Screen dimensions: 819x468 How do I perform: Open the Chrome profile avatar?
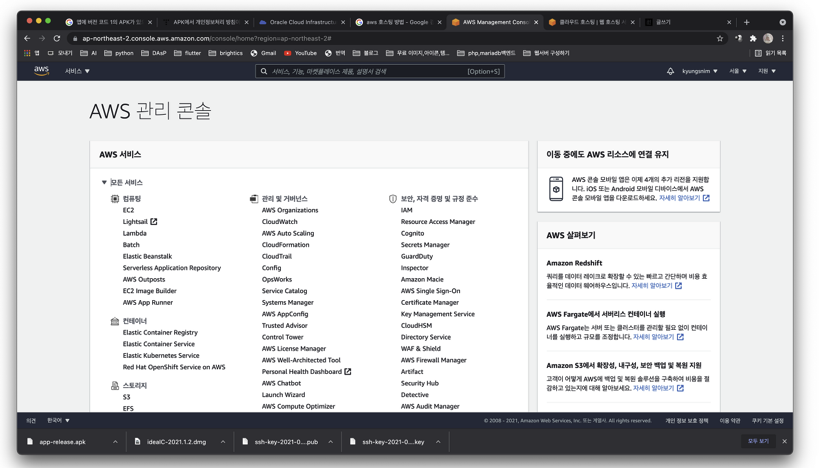tap(768, 38)
